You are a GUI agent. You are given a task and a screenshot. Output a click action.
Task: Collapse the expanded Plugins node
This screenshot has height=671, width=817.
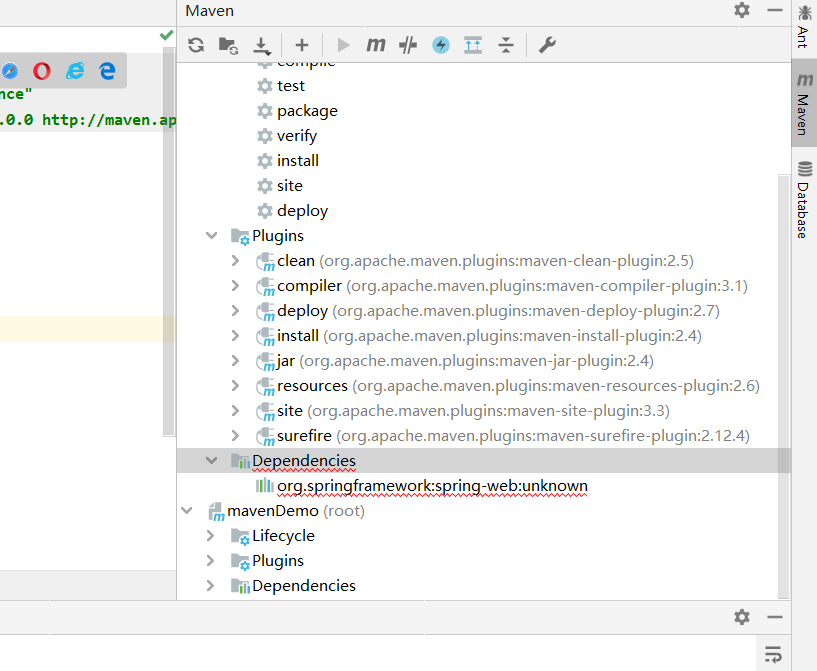click(x=212, y=235)
